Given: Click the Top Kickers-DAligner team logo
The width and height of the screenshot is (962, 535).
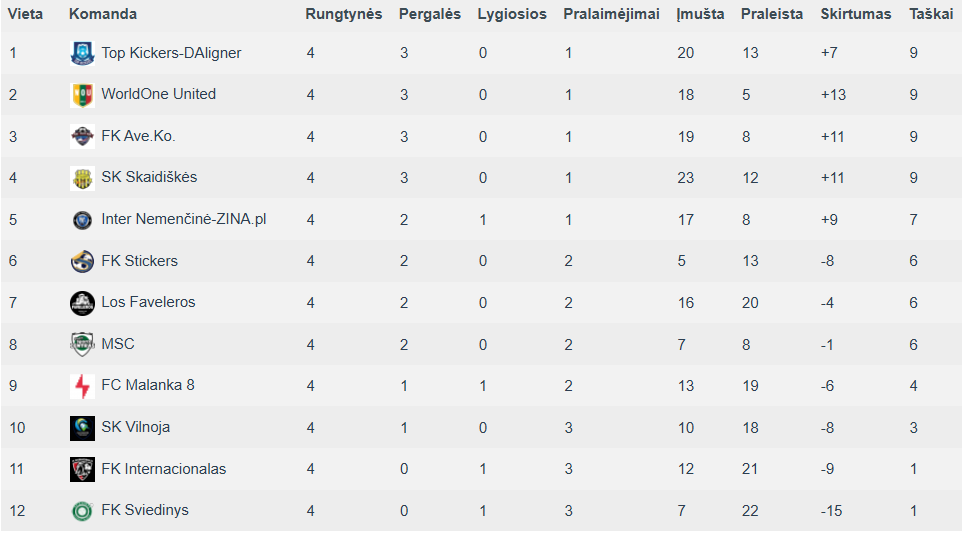Looking at the screenshot, I should [82, 53].
